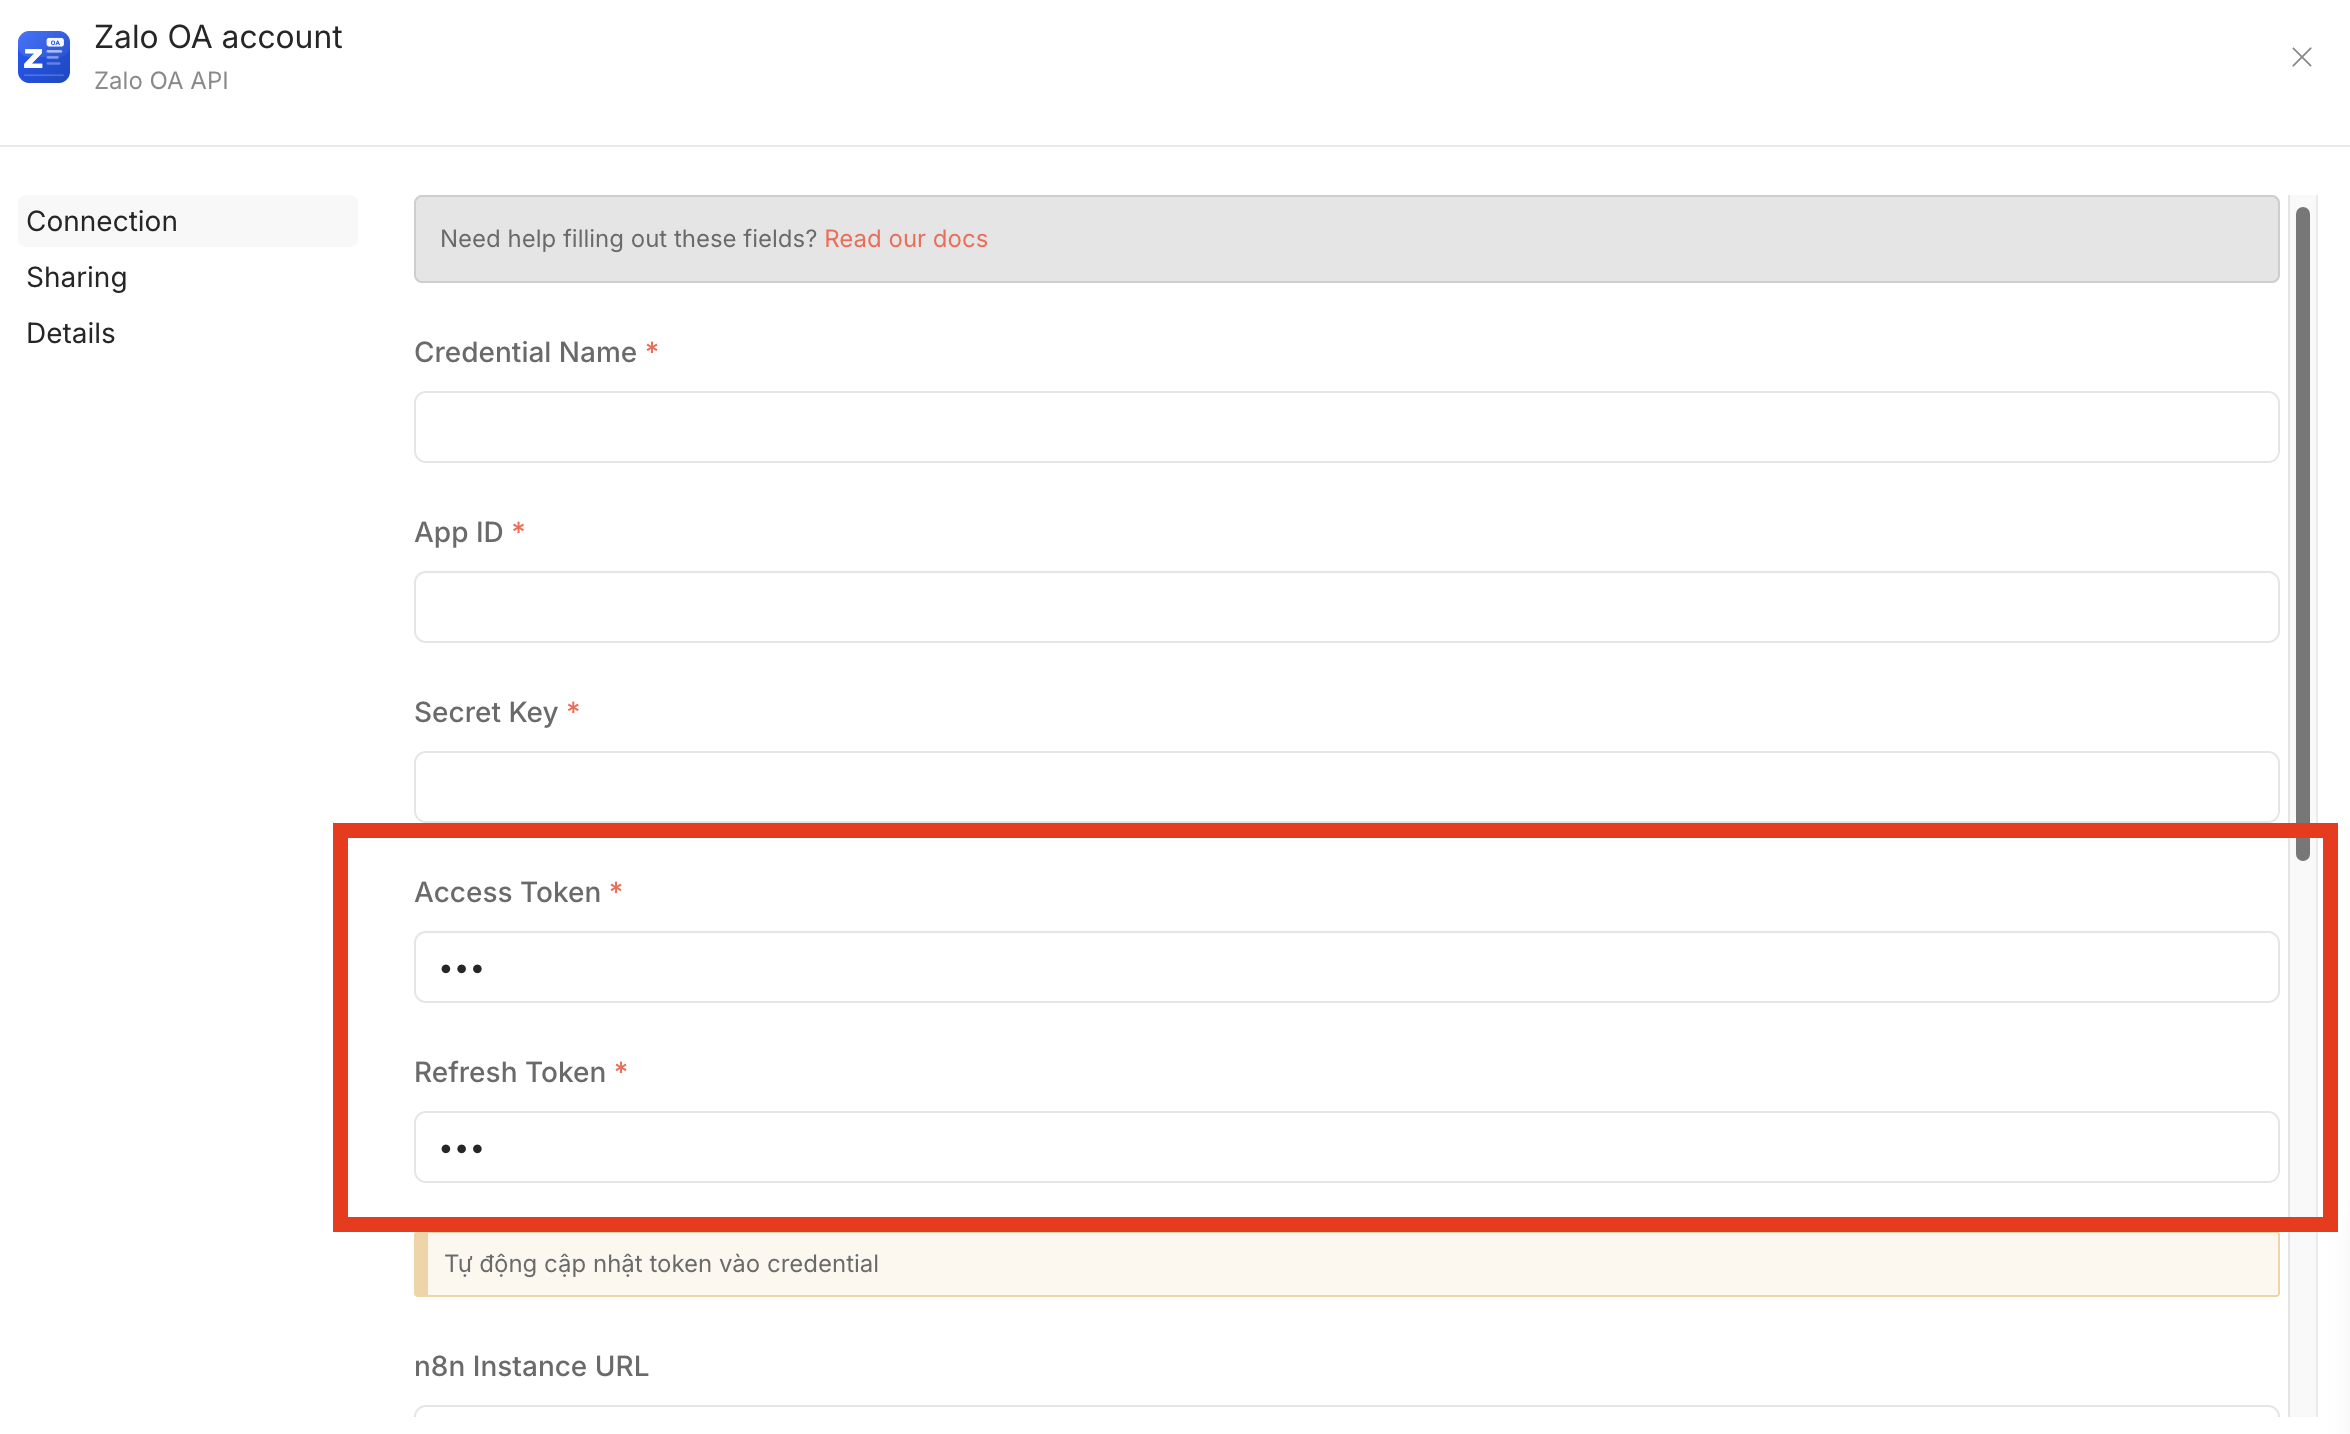Close the Zalo OA account dialog
This screenshot has width=2350, height=1434.
pos(2302,57)
